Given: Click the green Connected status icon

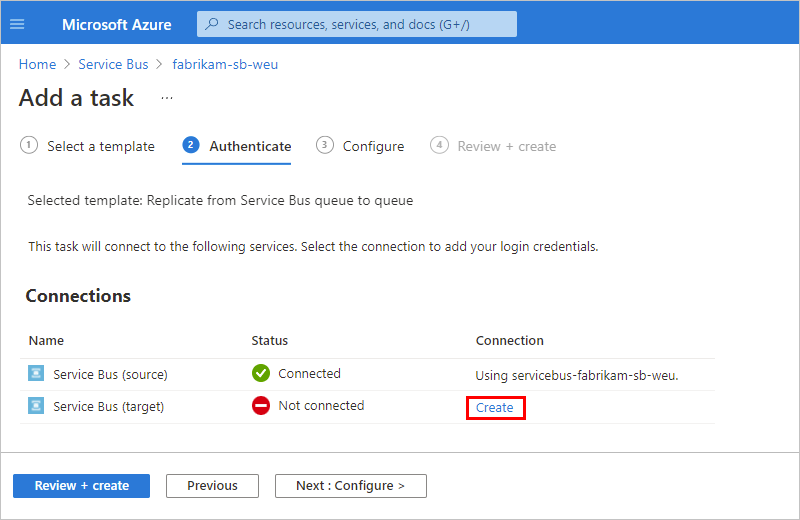Looking at the screenshot, I should (261, 374).
